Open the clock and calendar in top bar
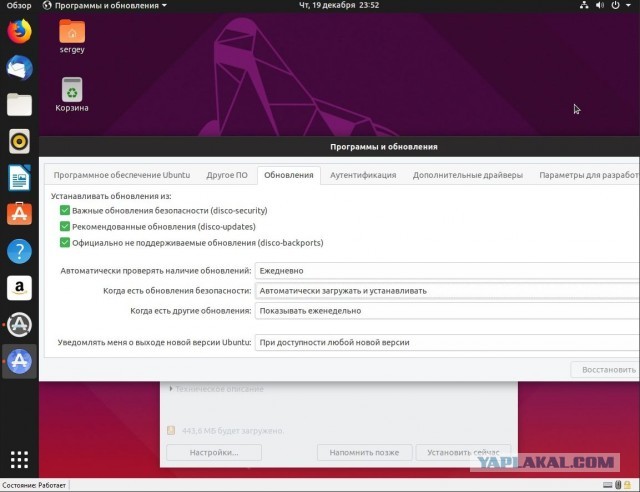 pos(339,5)
